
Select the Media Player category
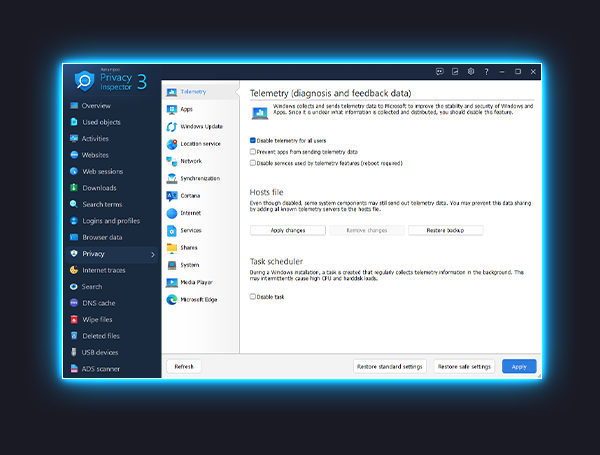click(x=194, y=282)
